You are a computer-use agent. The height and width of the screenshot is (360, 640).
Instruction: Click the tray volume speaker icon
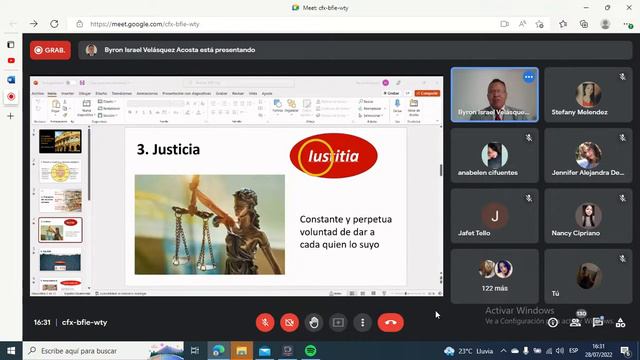point(560,351)
